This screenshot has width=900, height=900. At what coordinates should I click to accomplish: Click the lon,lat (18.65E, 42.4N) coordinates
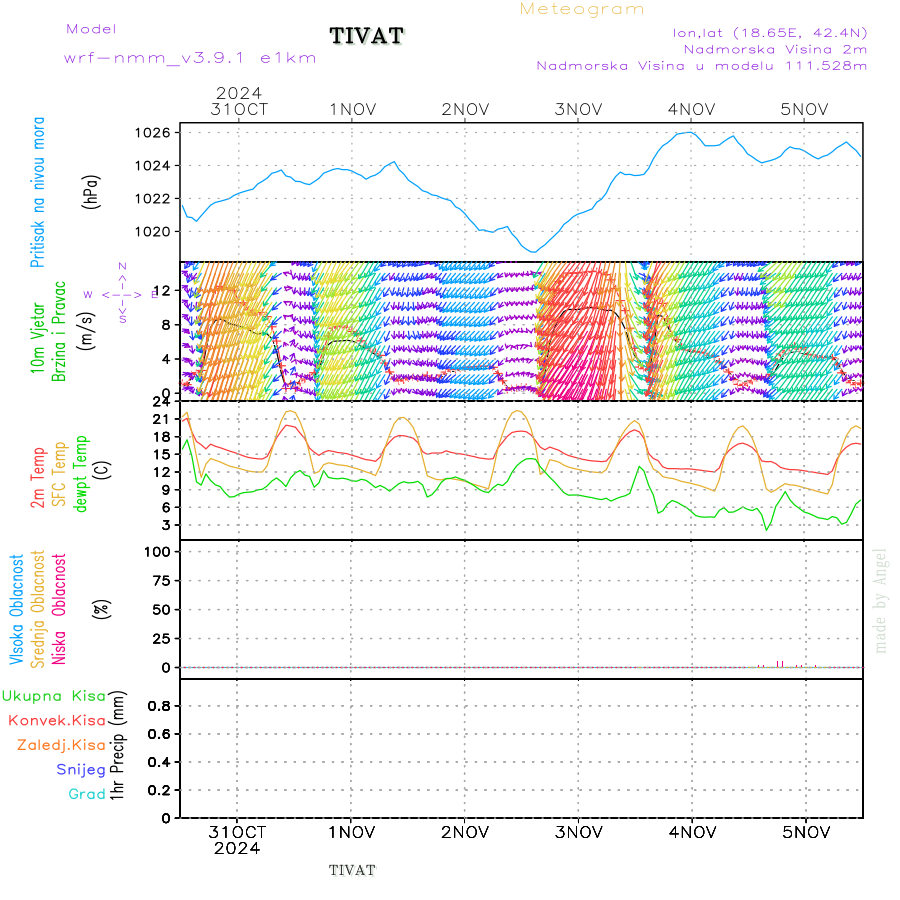(770, 33)
